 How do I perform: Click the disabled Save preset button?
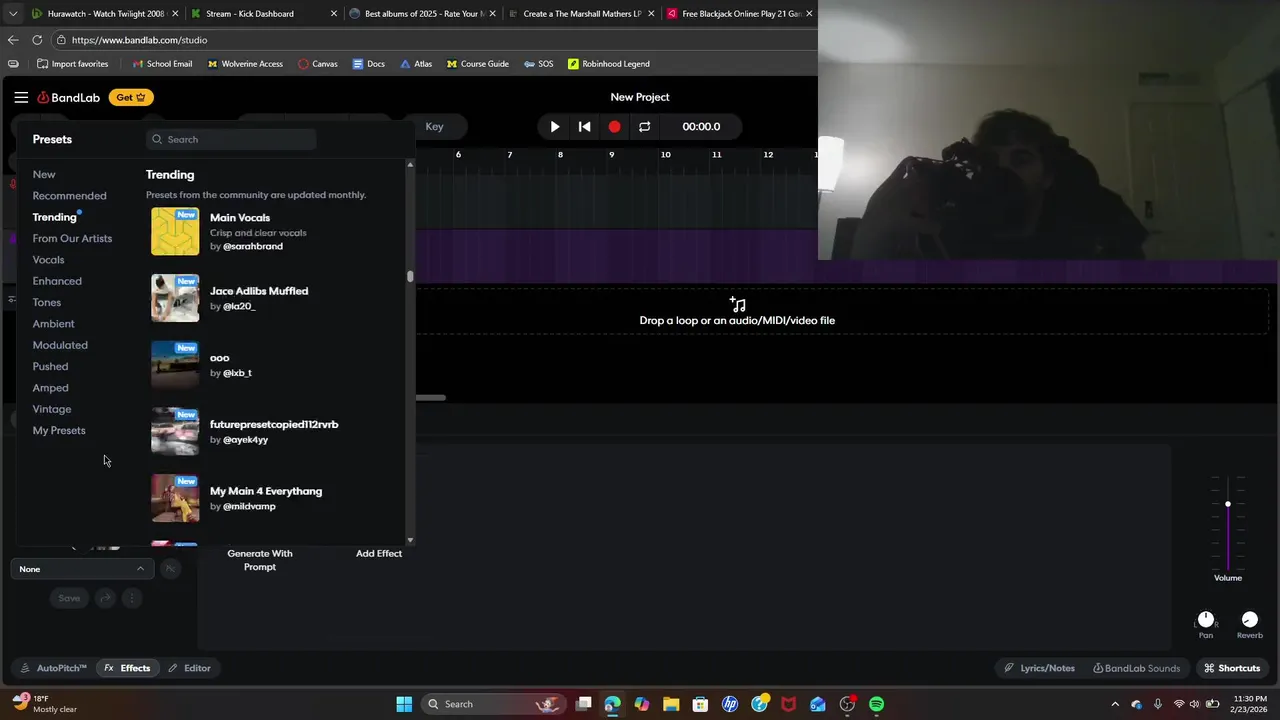click(x=69, y=598)
